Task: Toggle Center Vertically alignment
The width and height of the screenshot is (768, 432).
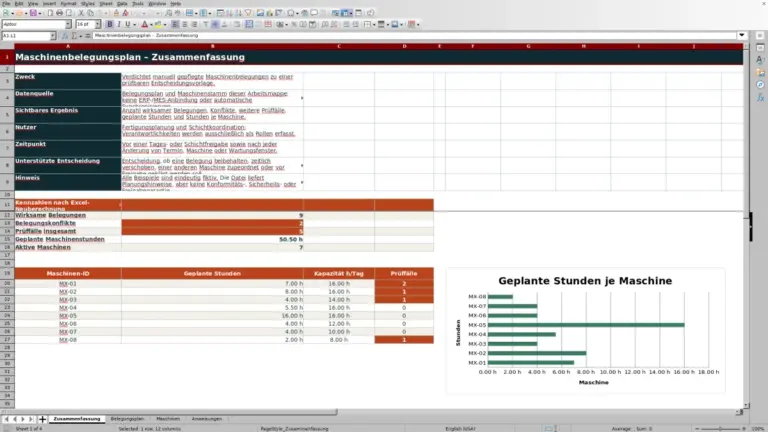Action: tap(215, 24)
